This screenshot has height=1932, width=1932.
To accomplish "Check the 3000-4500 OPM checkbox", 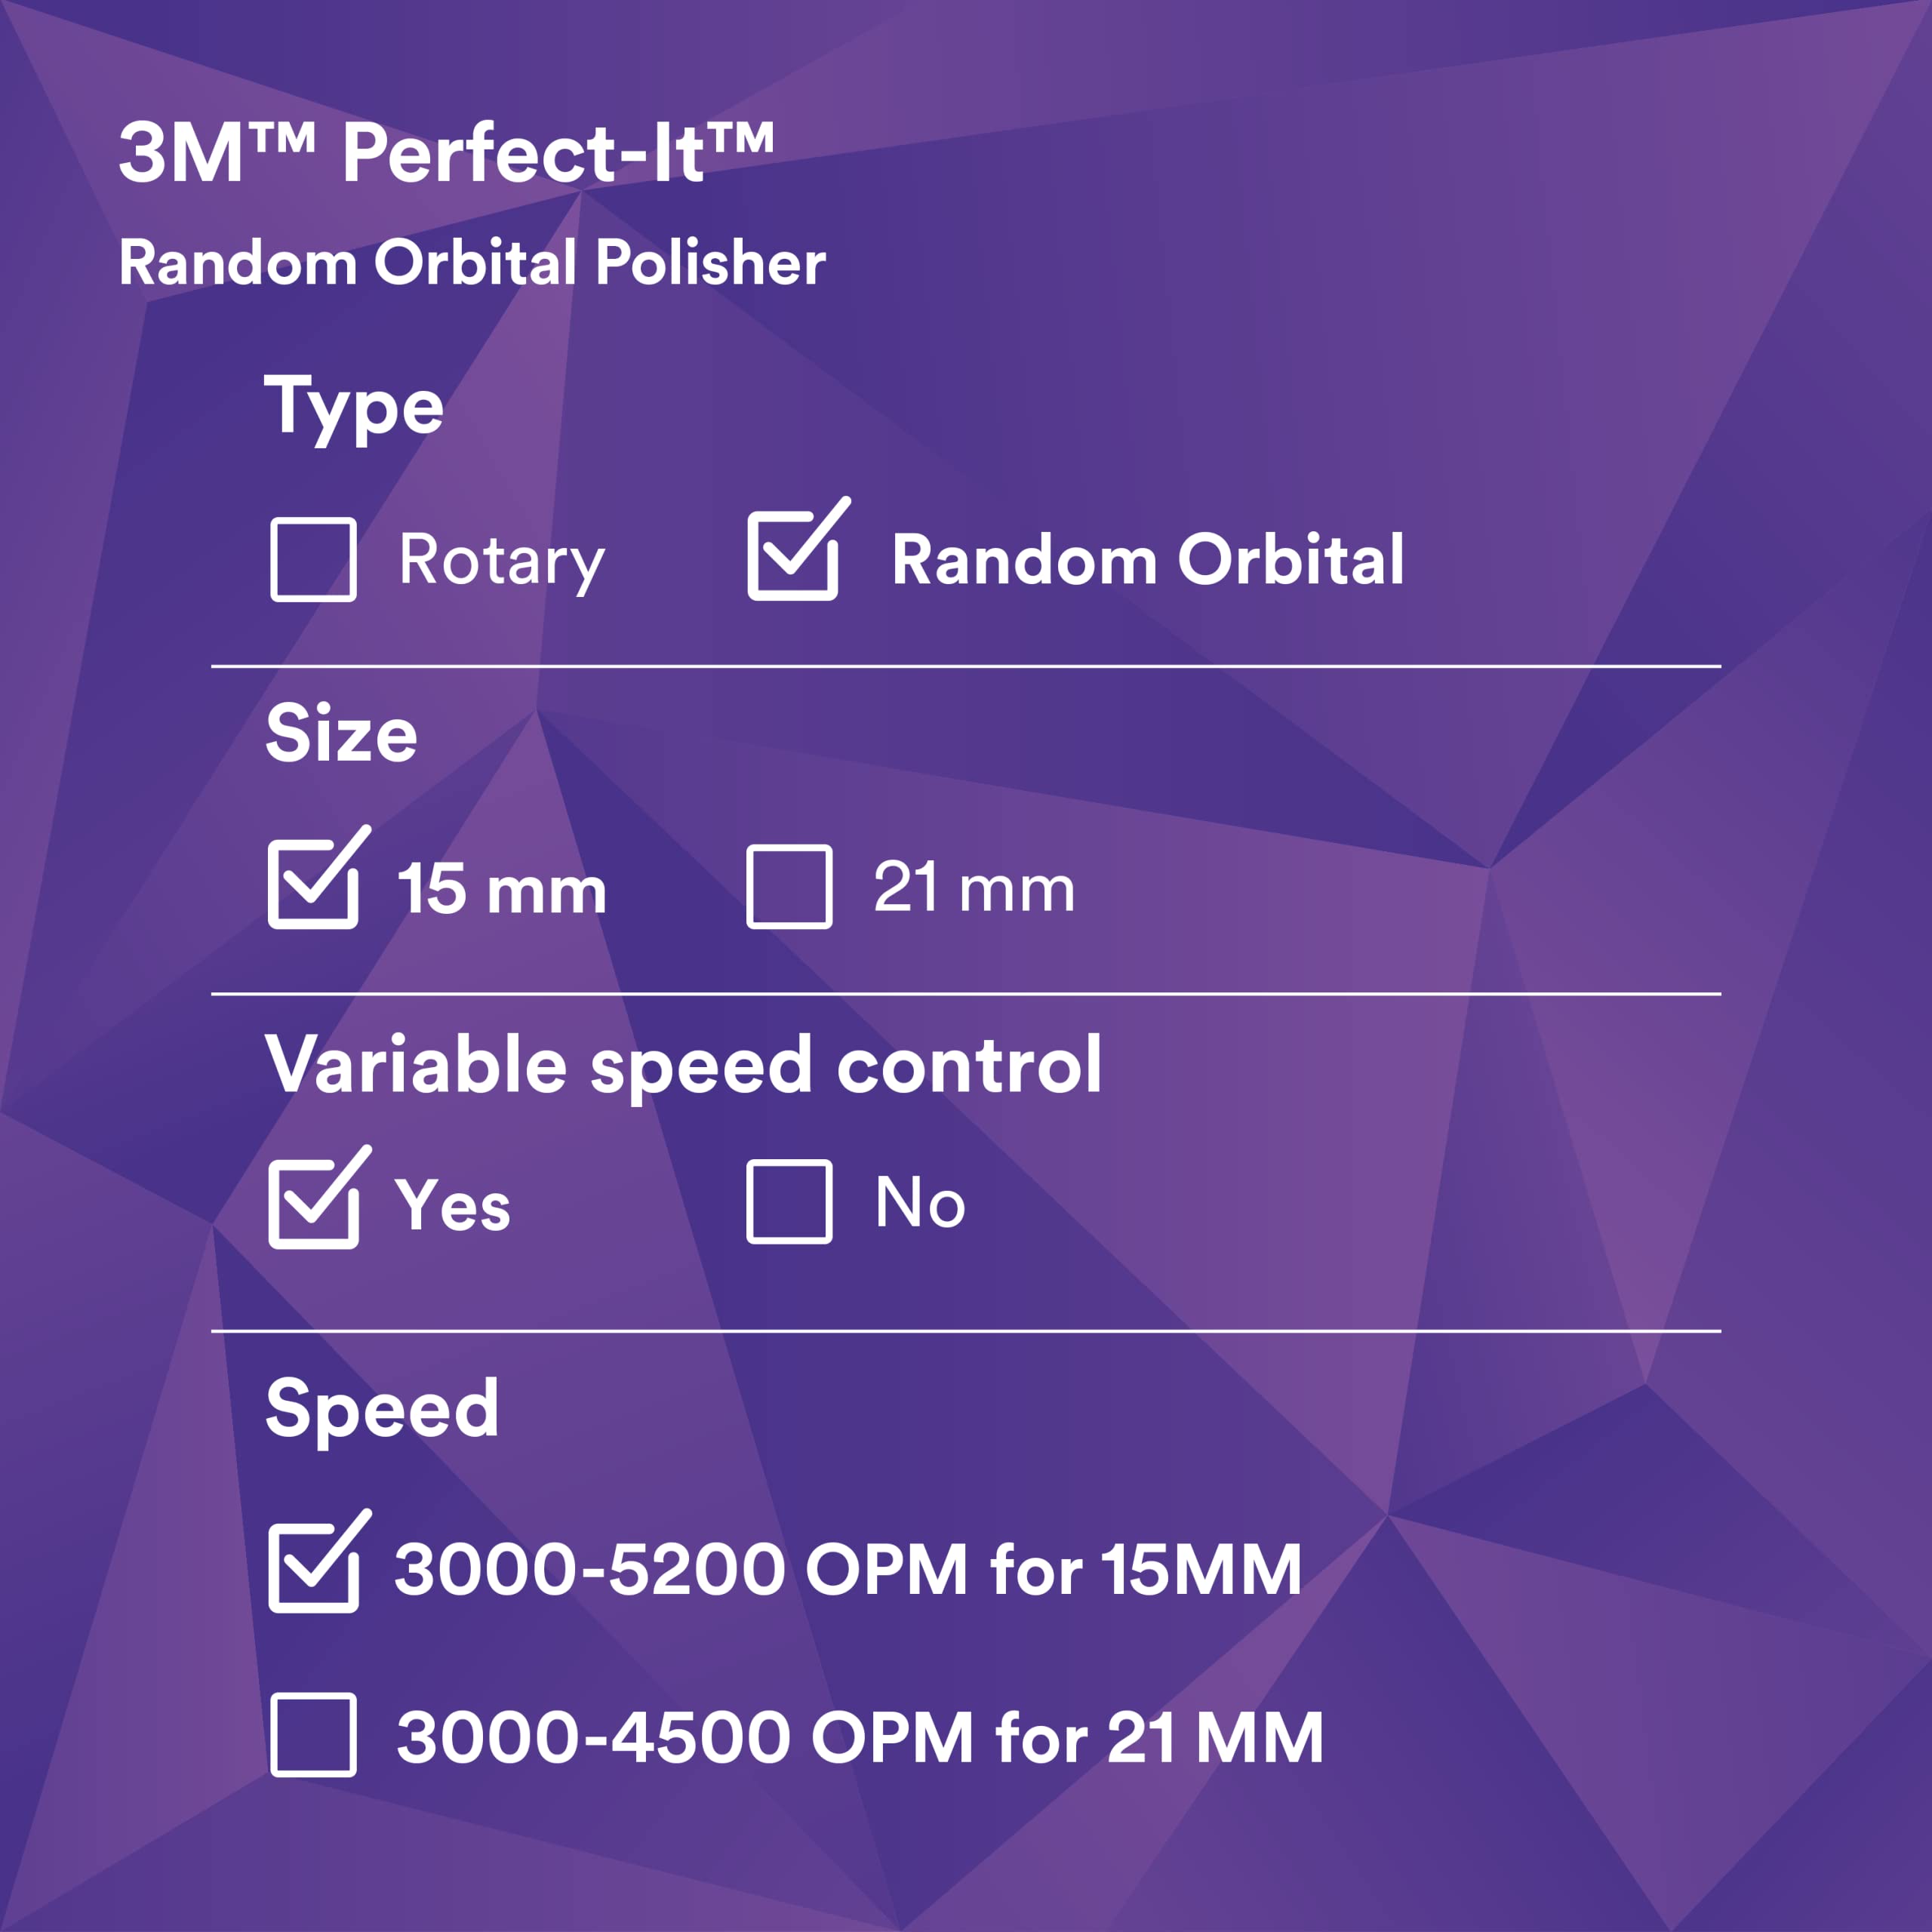I will pos(313,1735).
